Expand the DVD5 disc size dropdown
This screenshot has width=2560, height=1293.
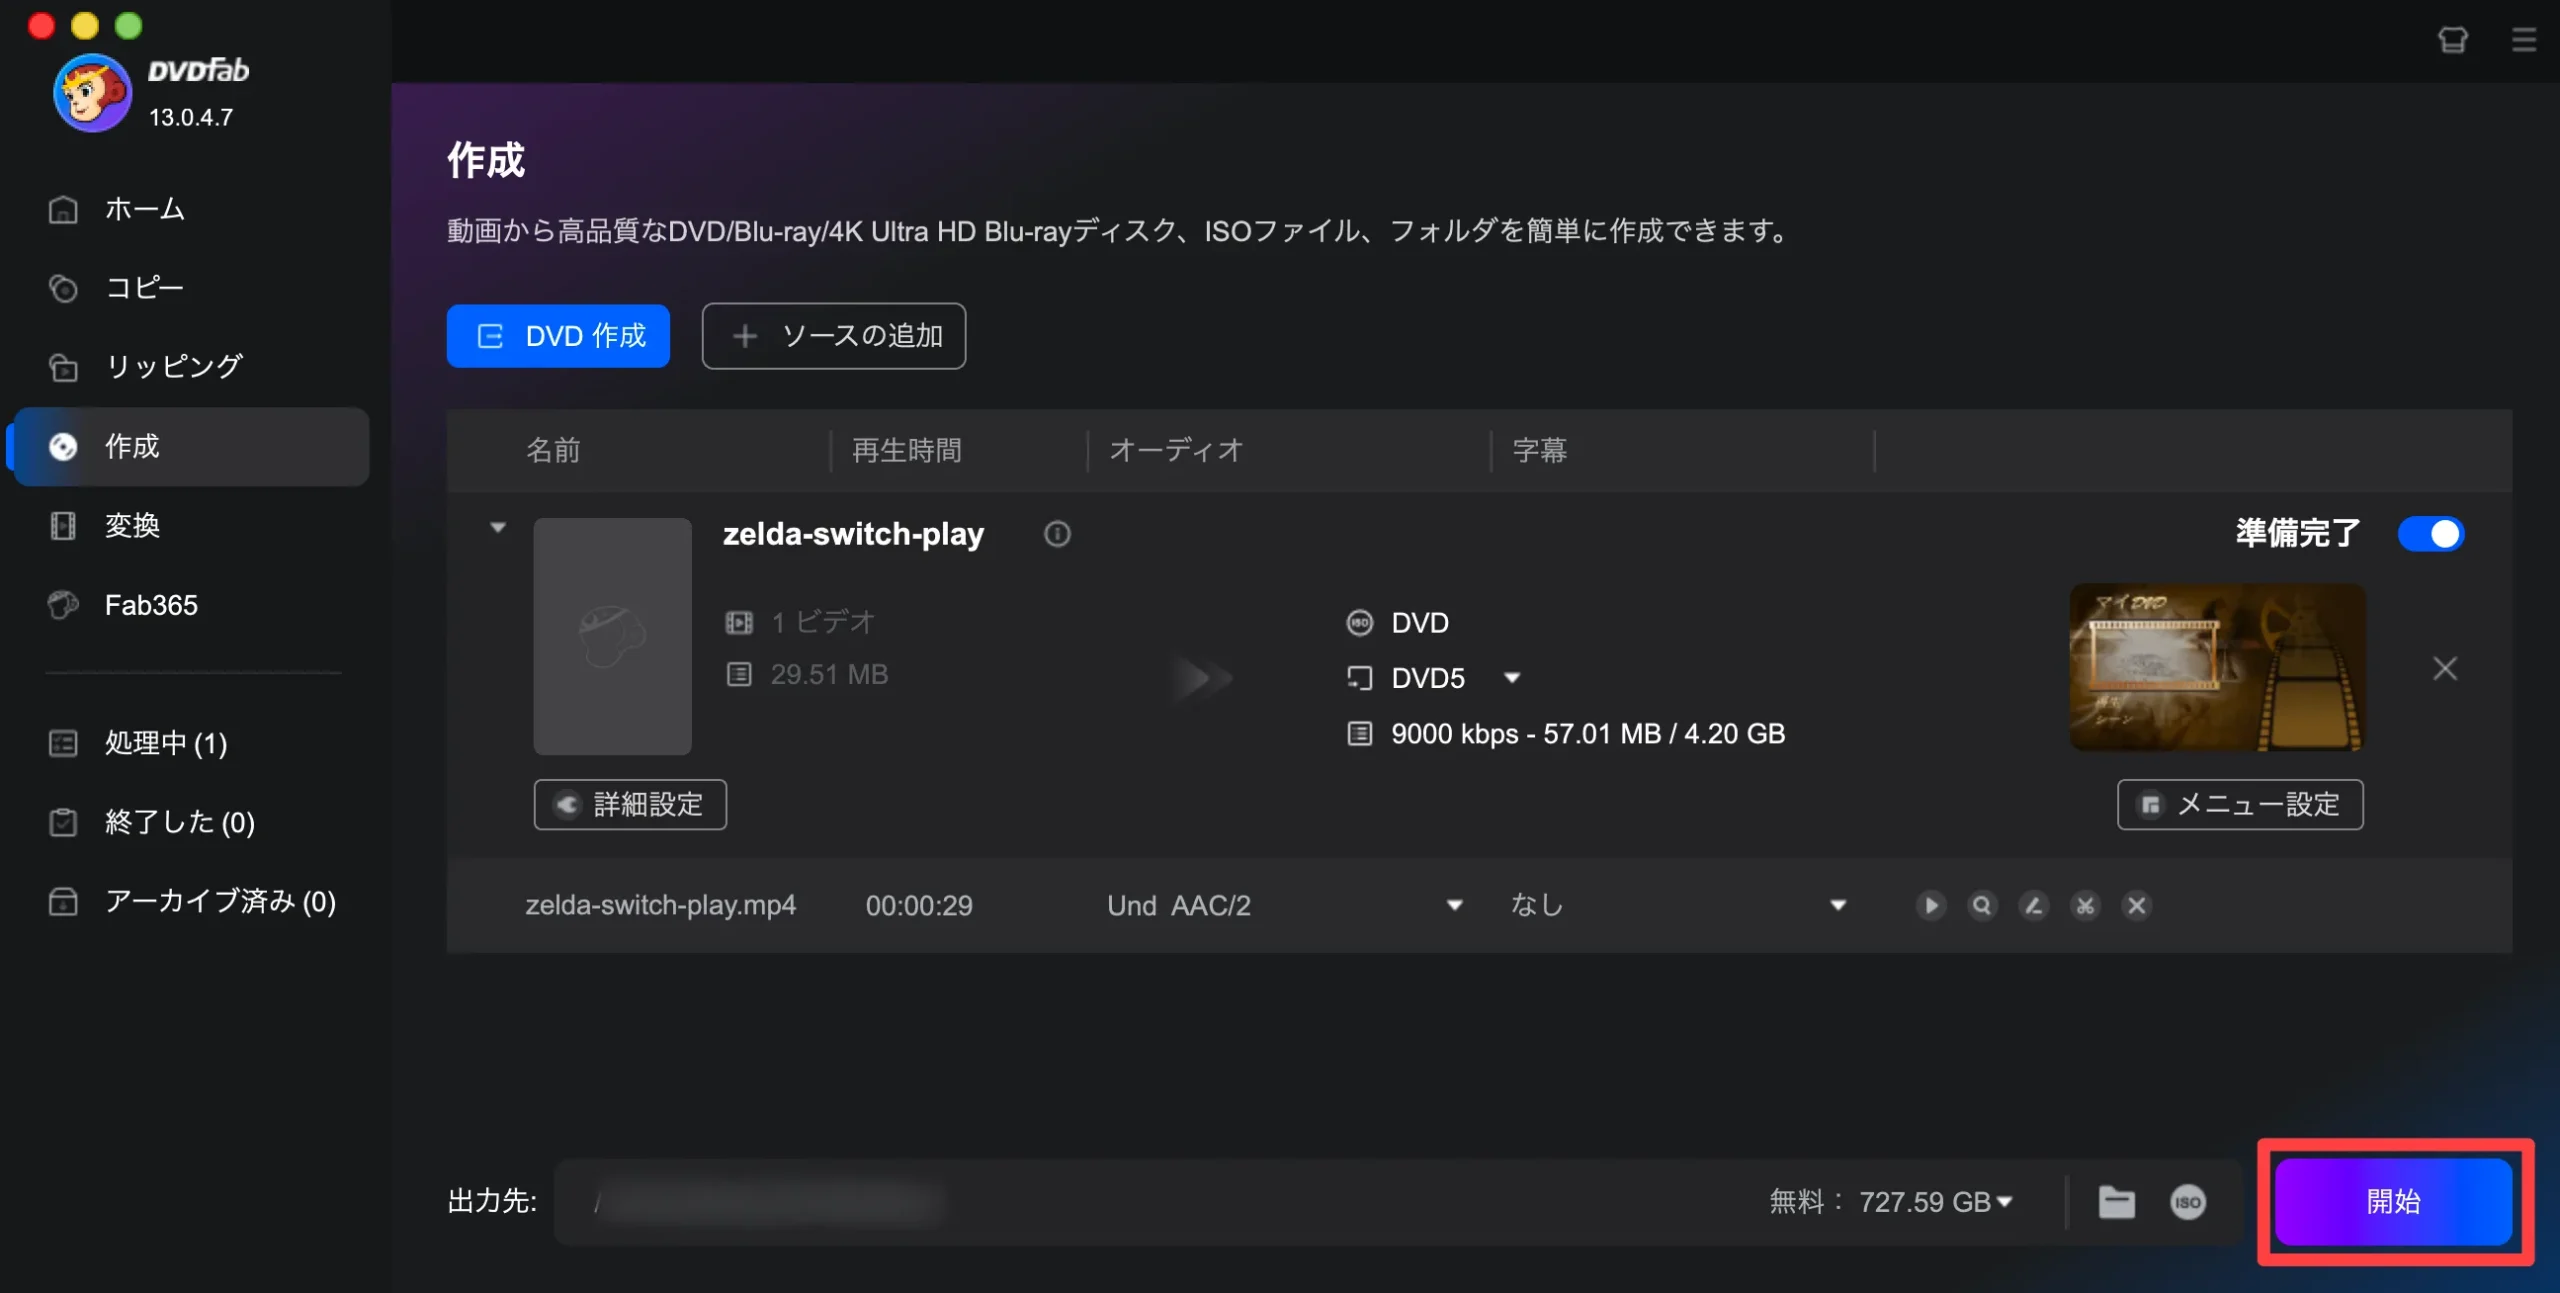[x=1512, y=678]
